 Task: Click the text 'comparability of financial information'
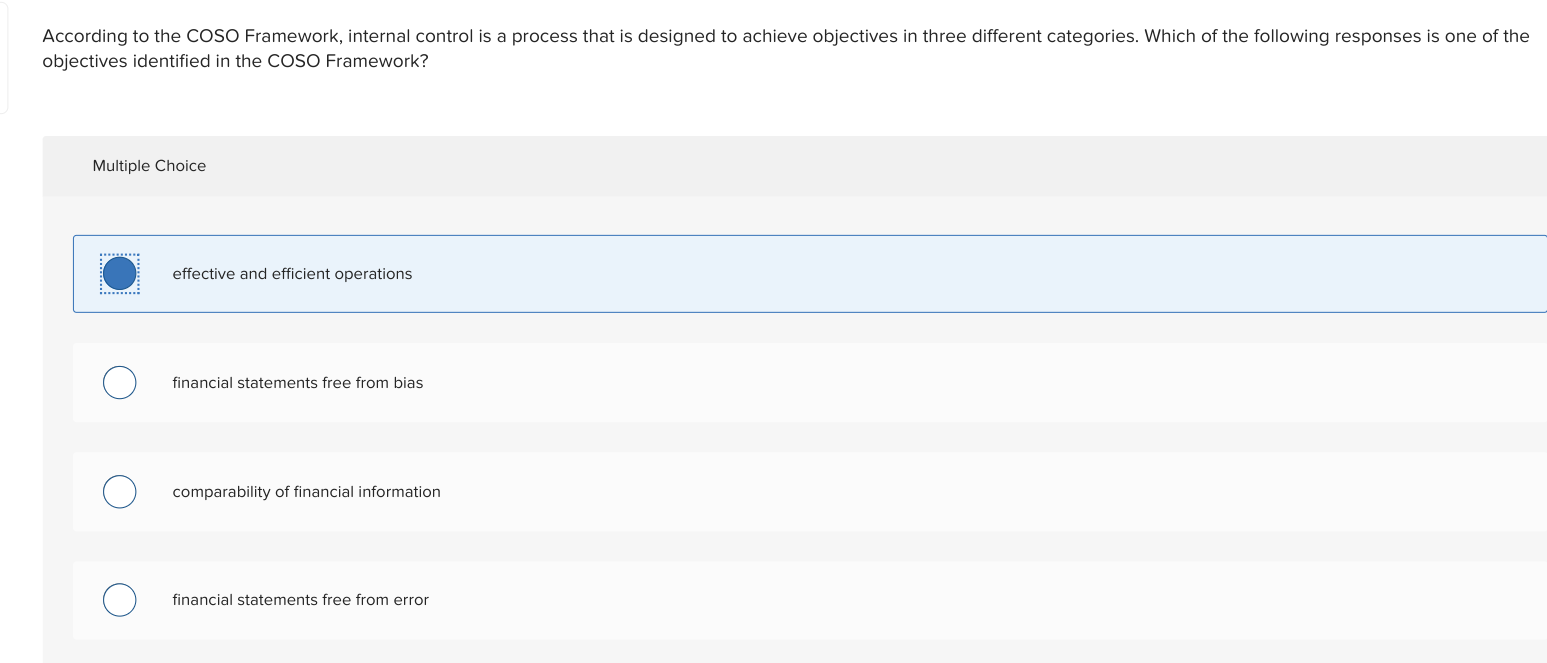(306, 491)
